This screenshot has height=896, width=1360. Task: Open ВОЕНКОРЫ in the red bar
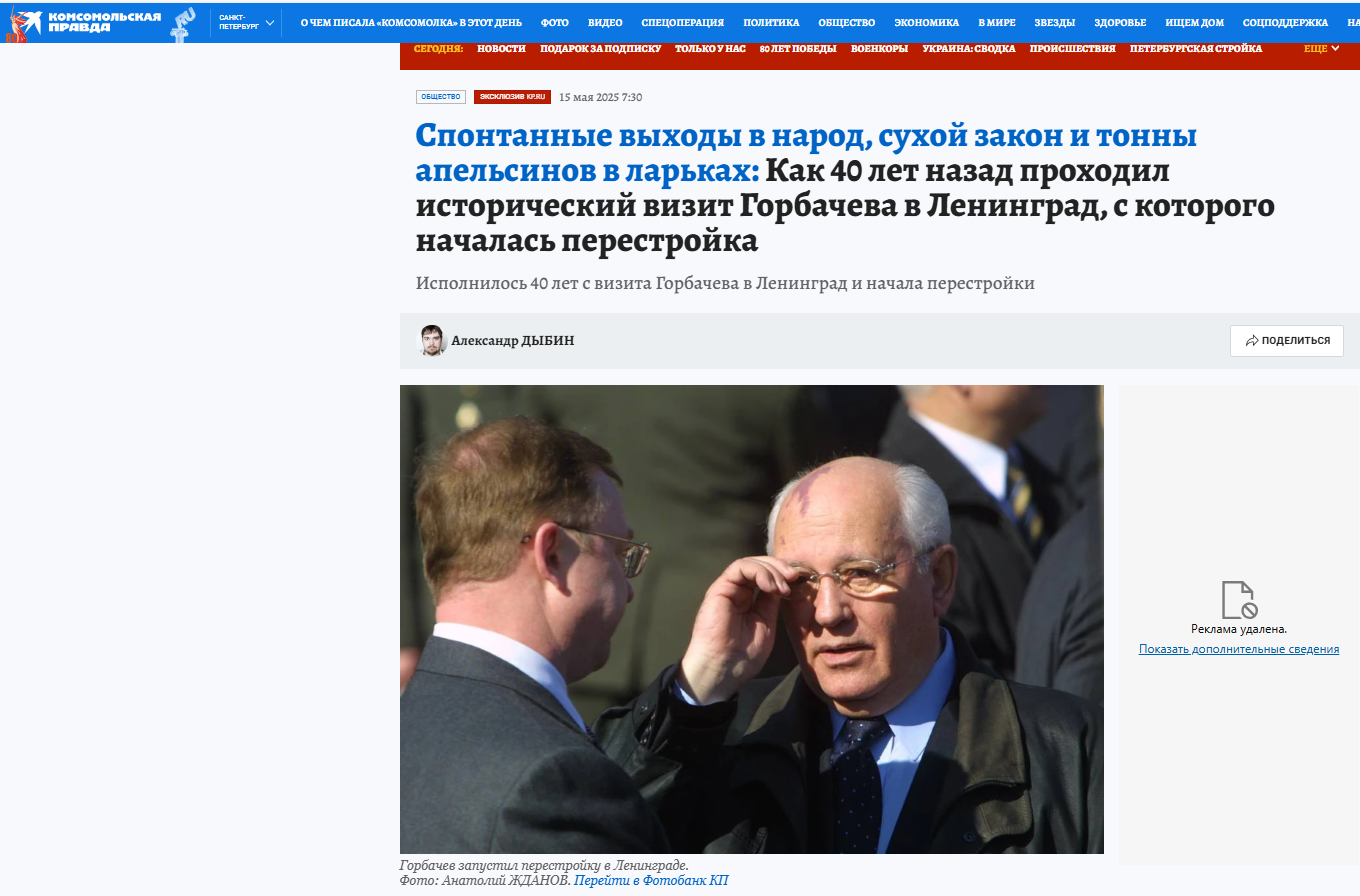tap(879, 48)
